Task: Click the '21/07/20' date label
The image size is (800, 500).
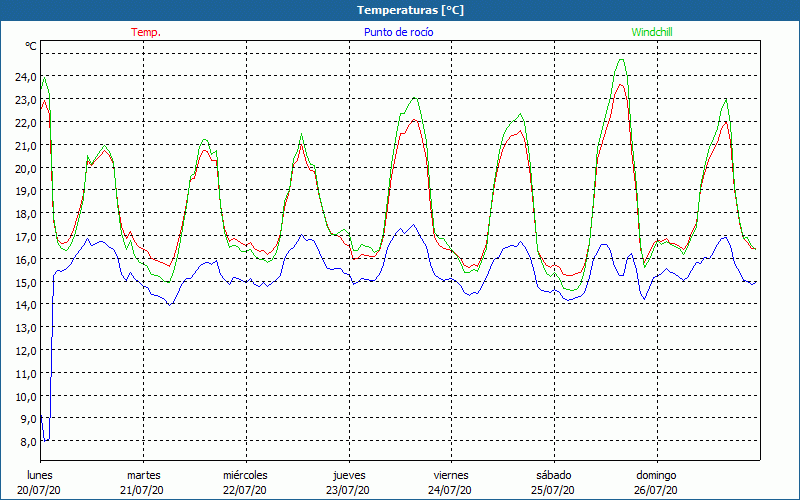Action: tap(142, 490)
